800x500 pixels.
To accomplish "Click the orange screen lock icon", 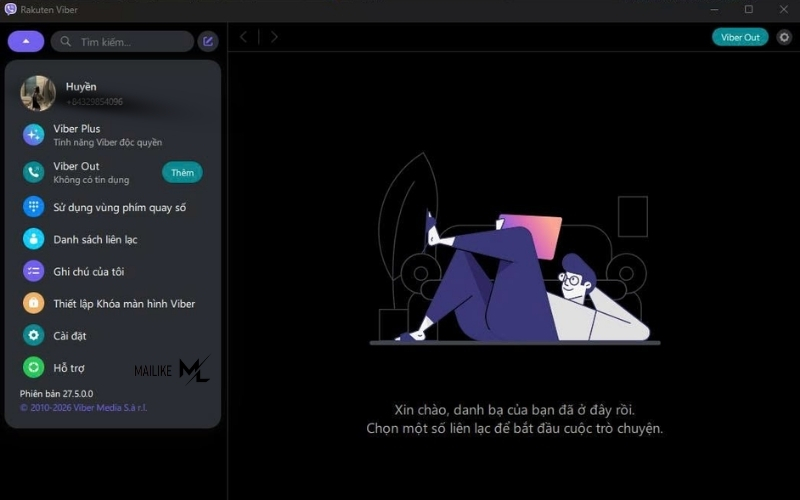I will point(34,303).
